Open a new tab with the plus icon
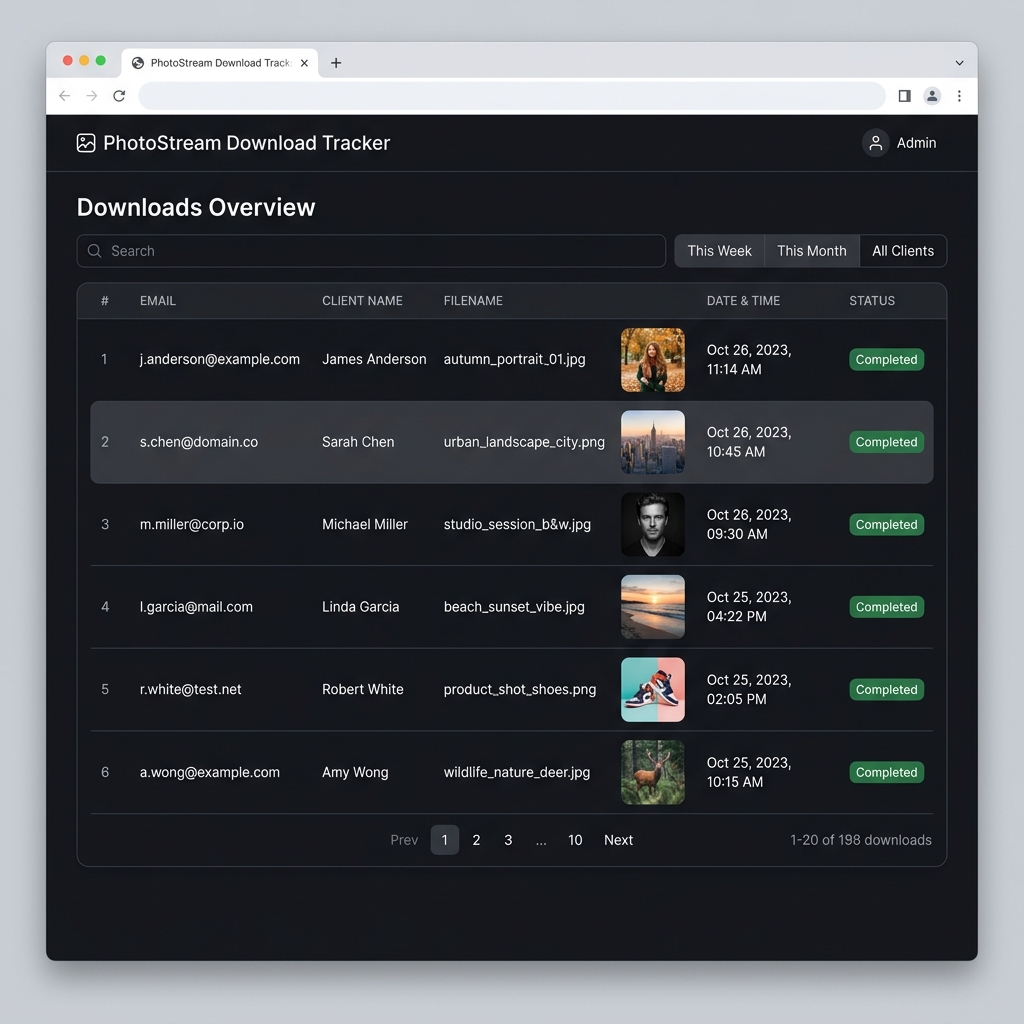The width and height of the screenshot is (1024, 1024). click(x=336, y=63)
